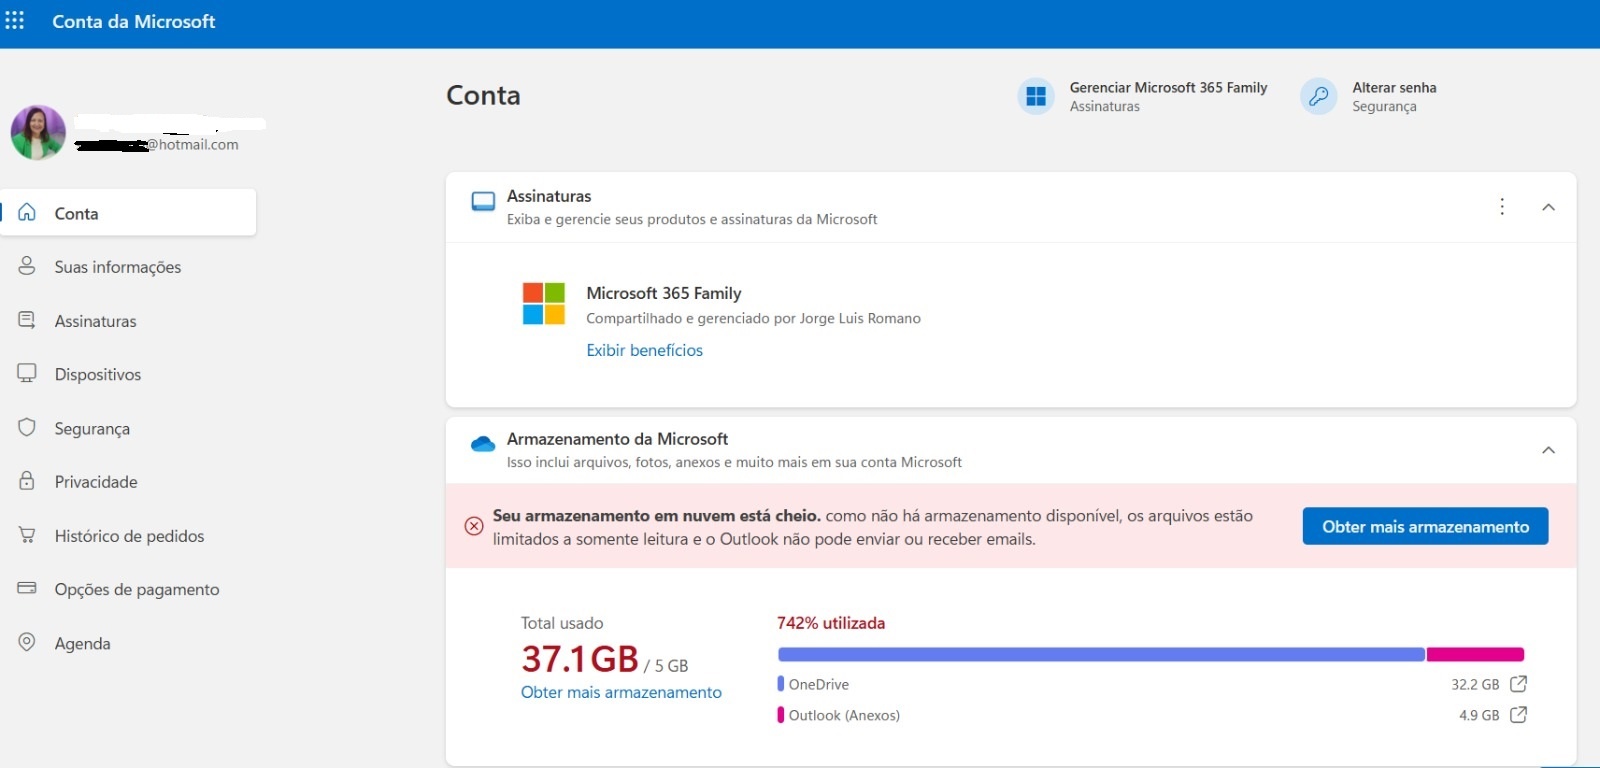Click the key icon beside Alterar senha
Screen dimensions: 1600x768
coord(1319,96)
